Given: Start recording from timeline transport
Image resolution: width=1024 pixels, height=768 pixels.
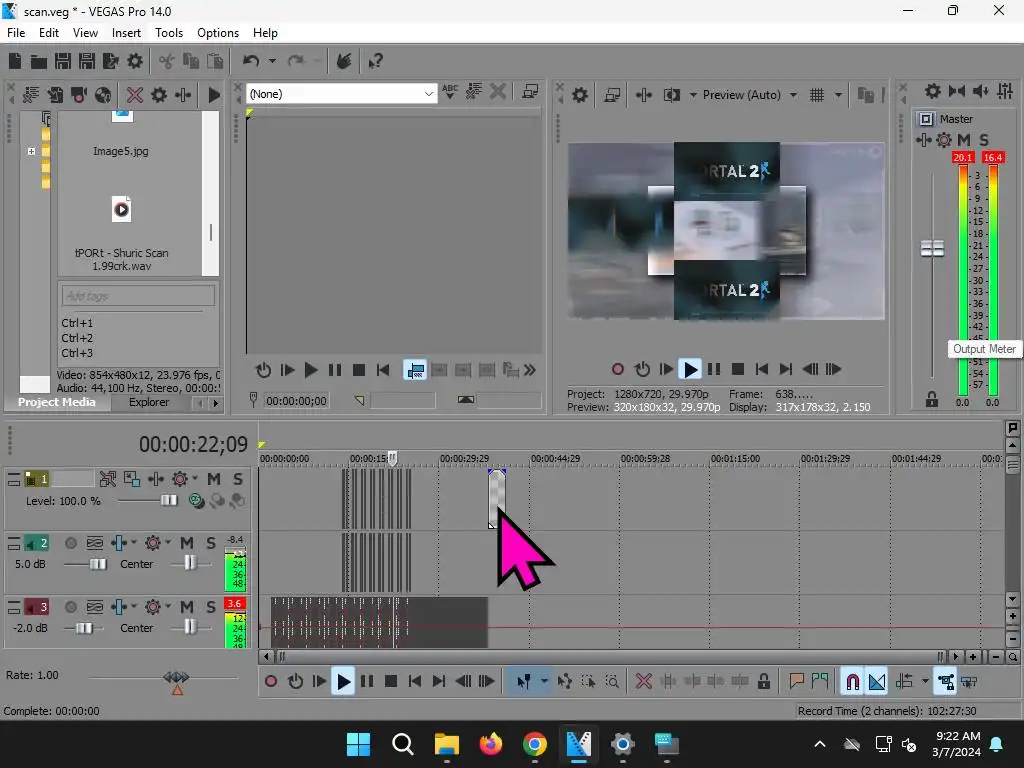Looking at the screenshot, I should pyautogui.click(x=271, y=682).
